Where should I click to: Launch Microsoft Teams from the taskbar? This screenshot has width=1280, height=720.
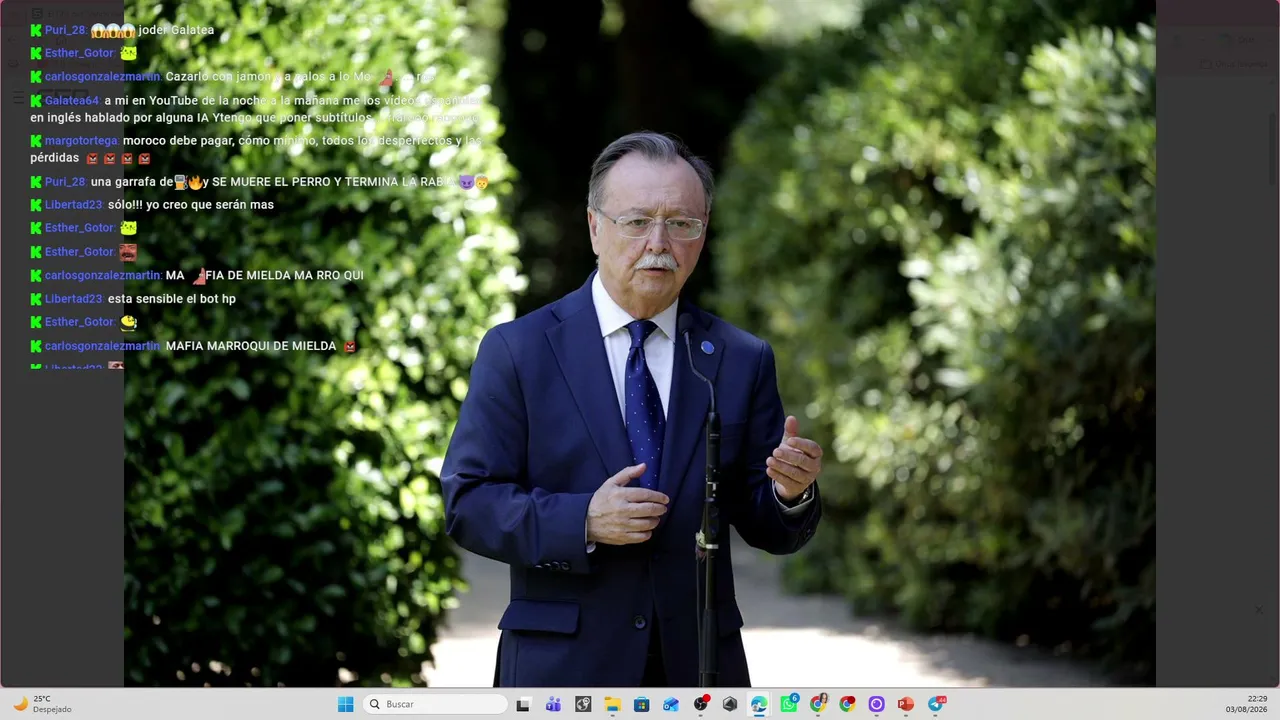pyautogui.click(x=553, y=704)
